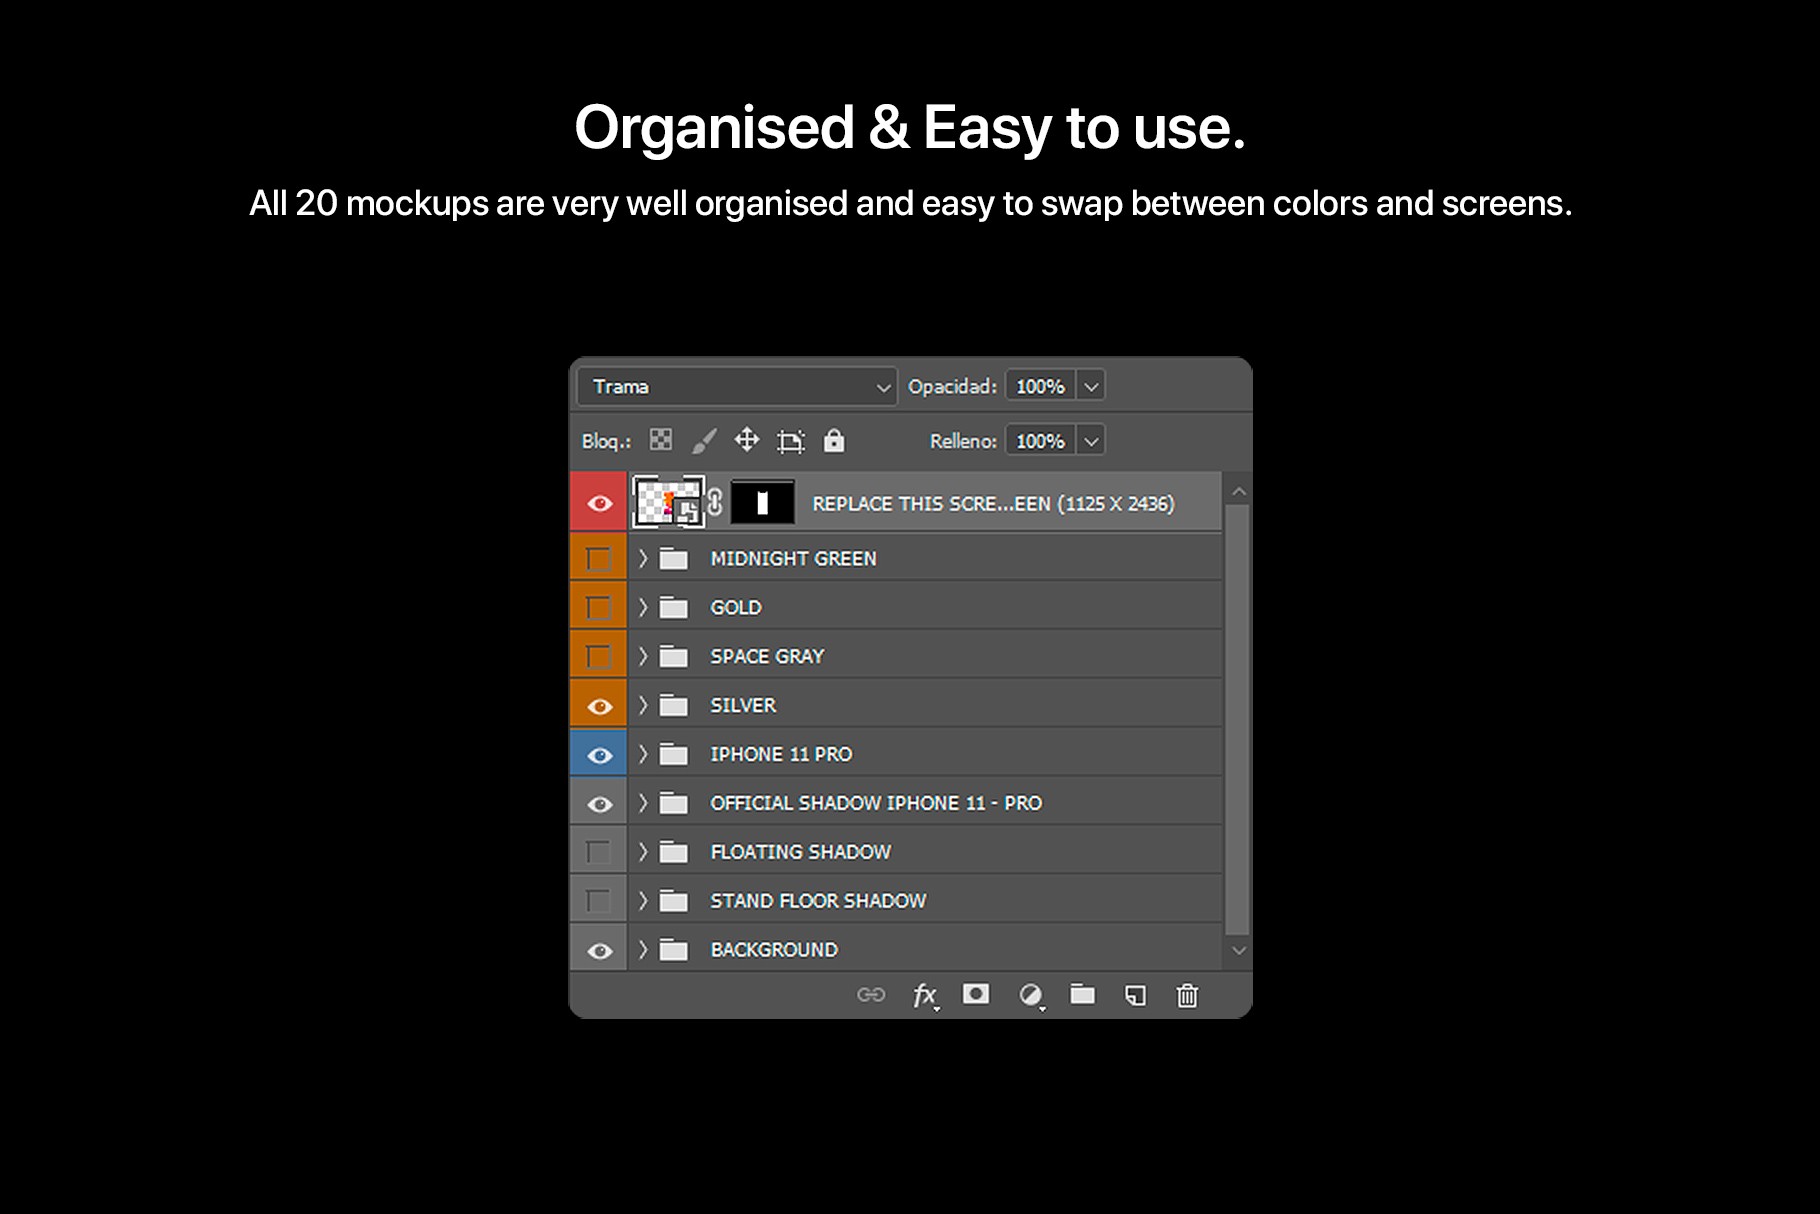The image size is (1820, 1214).
Task: Select the SILVER layer name
Action: click(x=743, y=705)
